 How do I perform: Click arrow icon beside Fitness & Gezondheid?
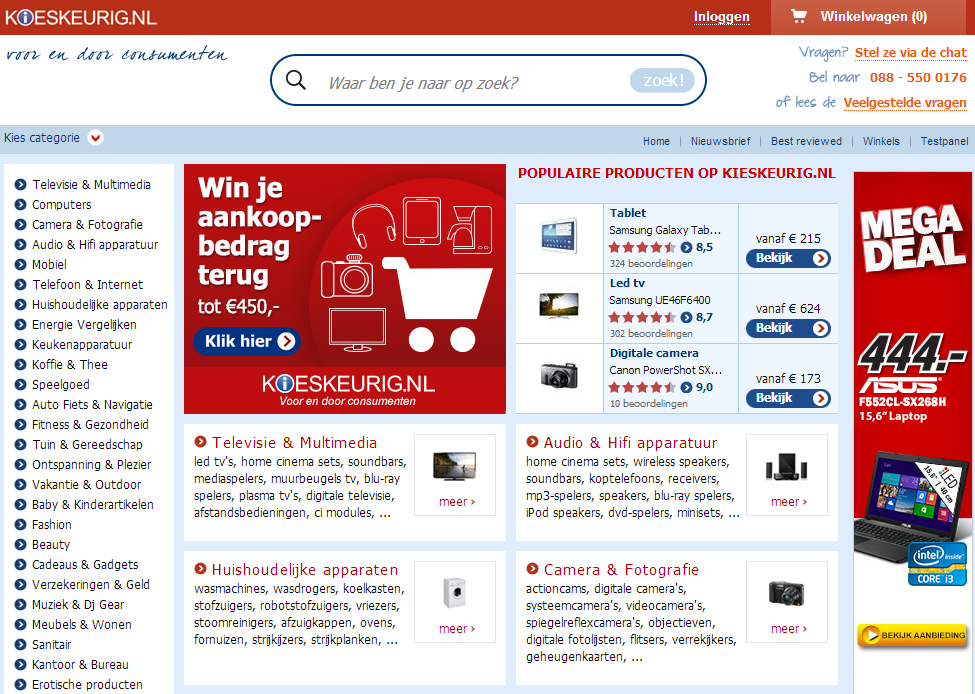[x=21, y=425]
